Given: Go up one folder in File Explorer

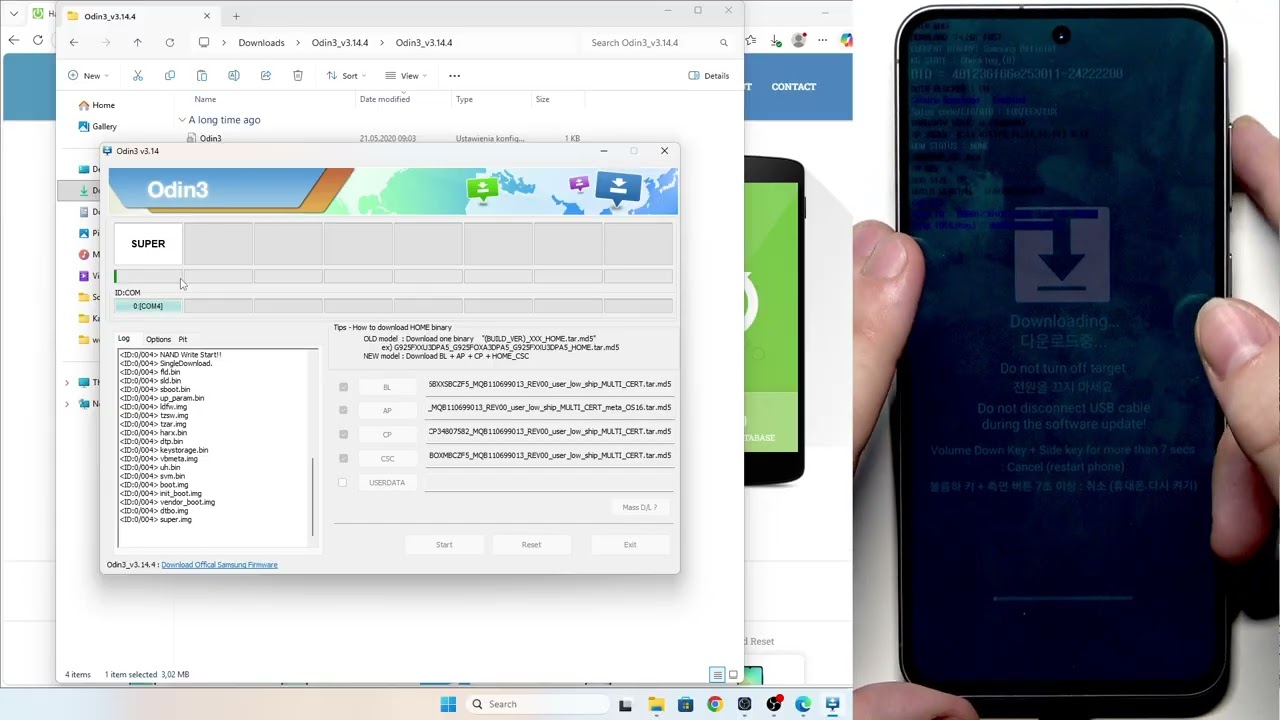Looking at the screenshot, I should 138,43.
